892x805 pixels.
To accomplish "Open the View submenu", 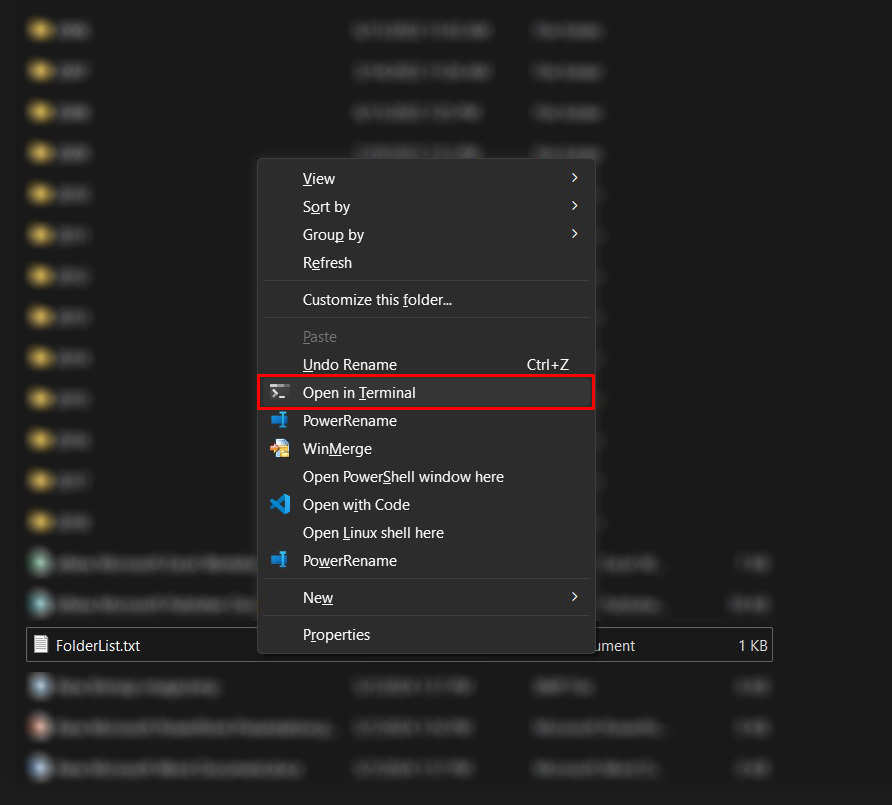I will click(x=319, y=179).
